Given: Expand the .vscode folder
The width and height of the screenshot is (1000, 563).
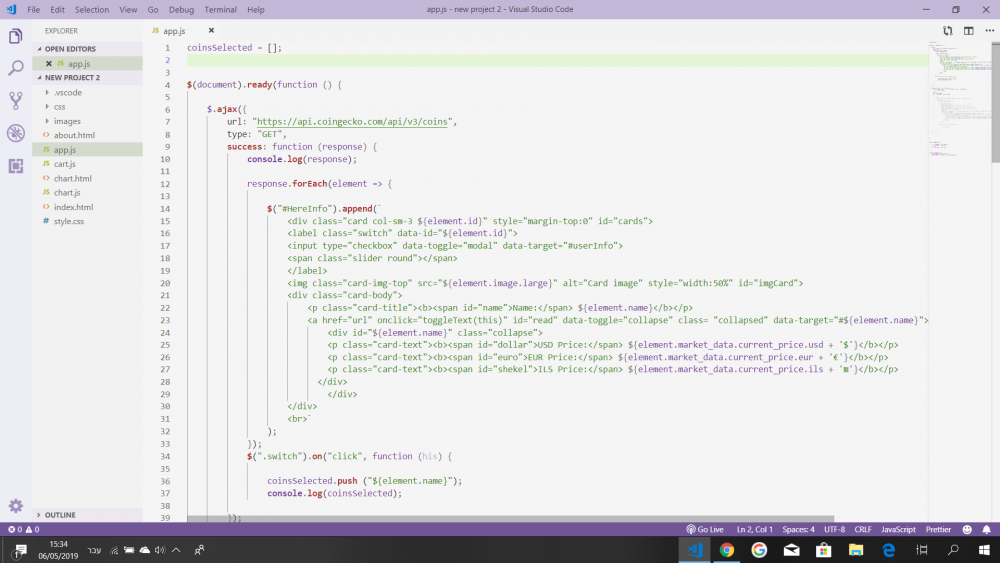Looking at the screenshot, I should pyautogui.click(x=47, y=92).
